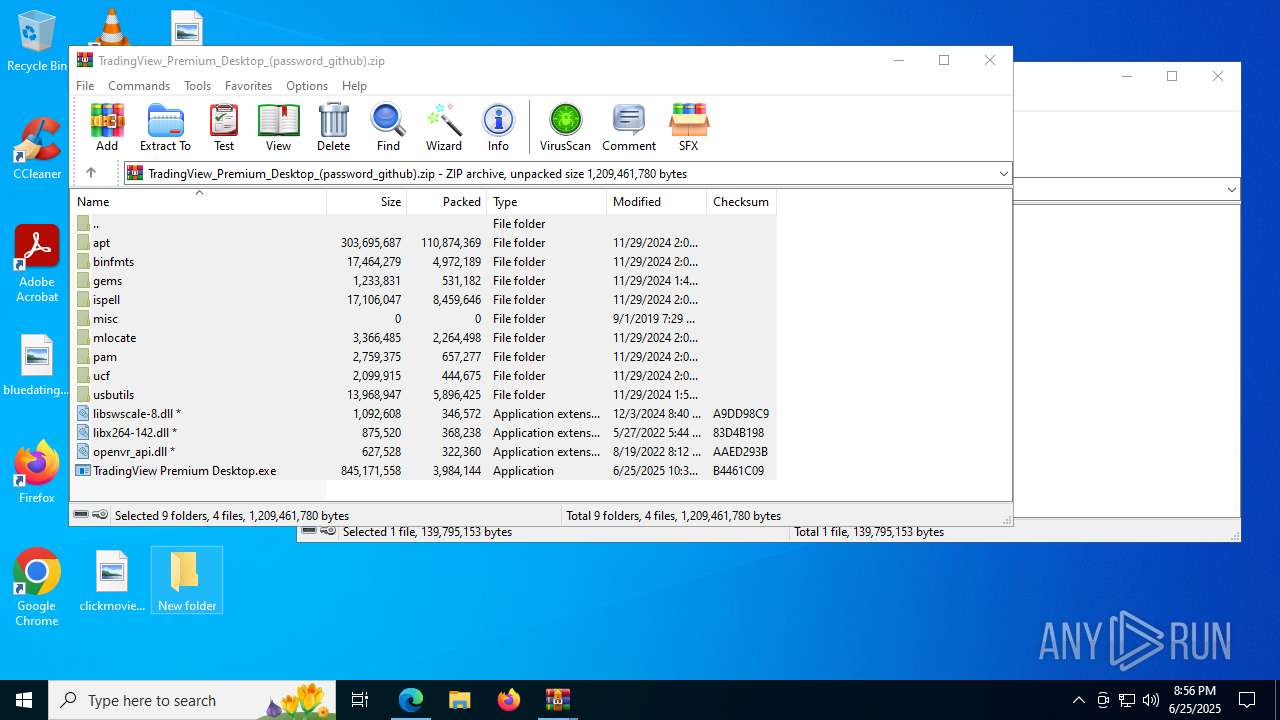Open Firefox desktop shortcut

[x=37, y=473]
